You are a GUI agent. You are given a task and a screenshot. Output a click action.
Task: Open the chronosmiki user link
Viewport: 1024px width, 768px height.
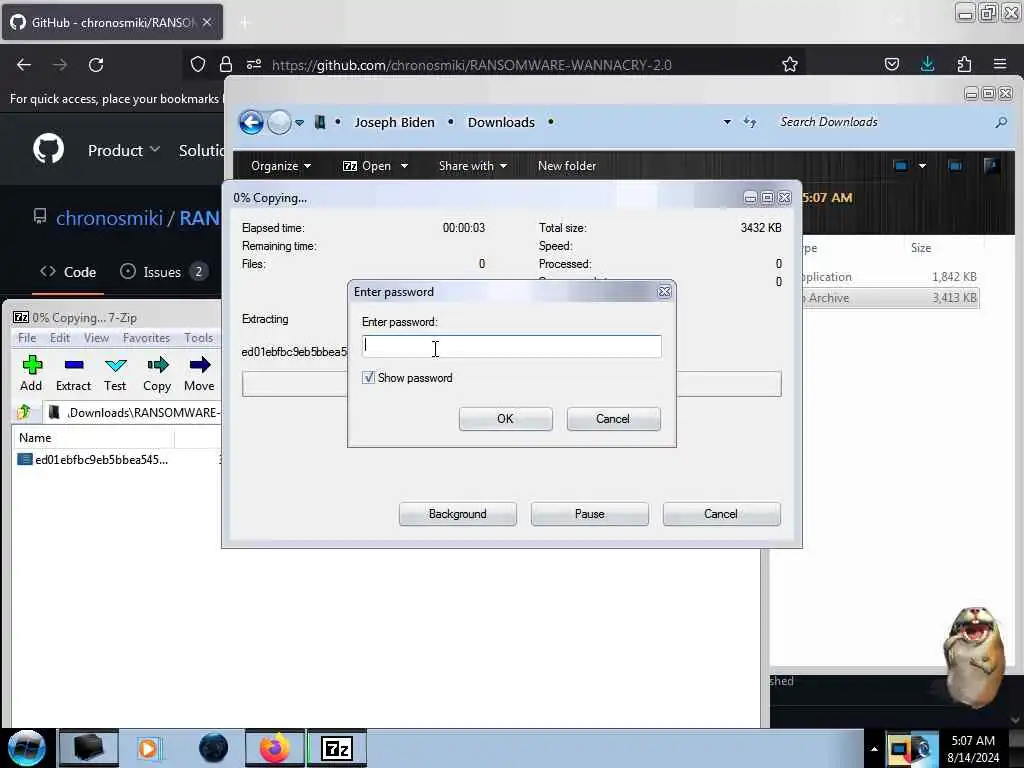[x=109, y=217]
